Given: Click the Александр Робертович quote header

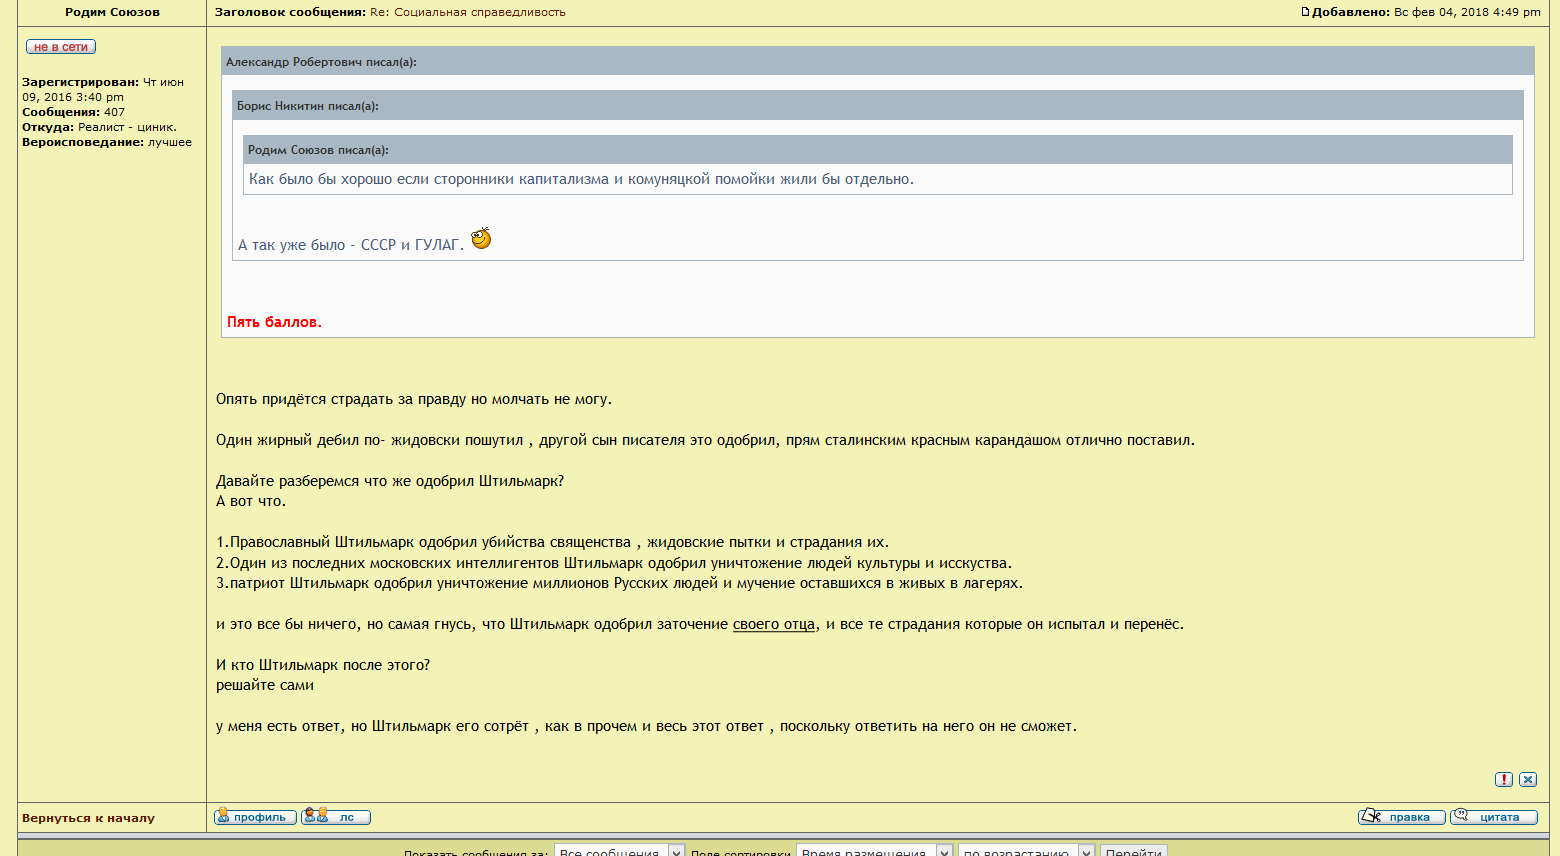Looking at the screenshot, I should coord(321,62).
